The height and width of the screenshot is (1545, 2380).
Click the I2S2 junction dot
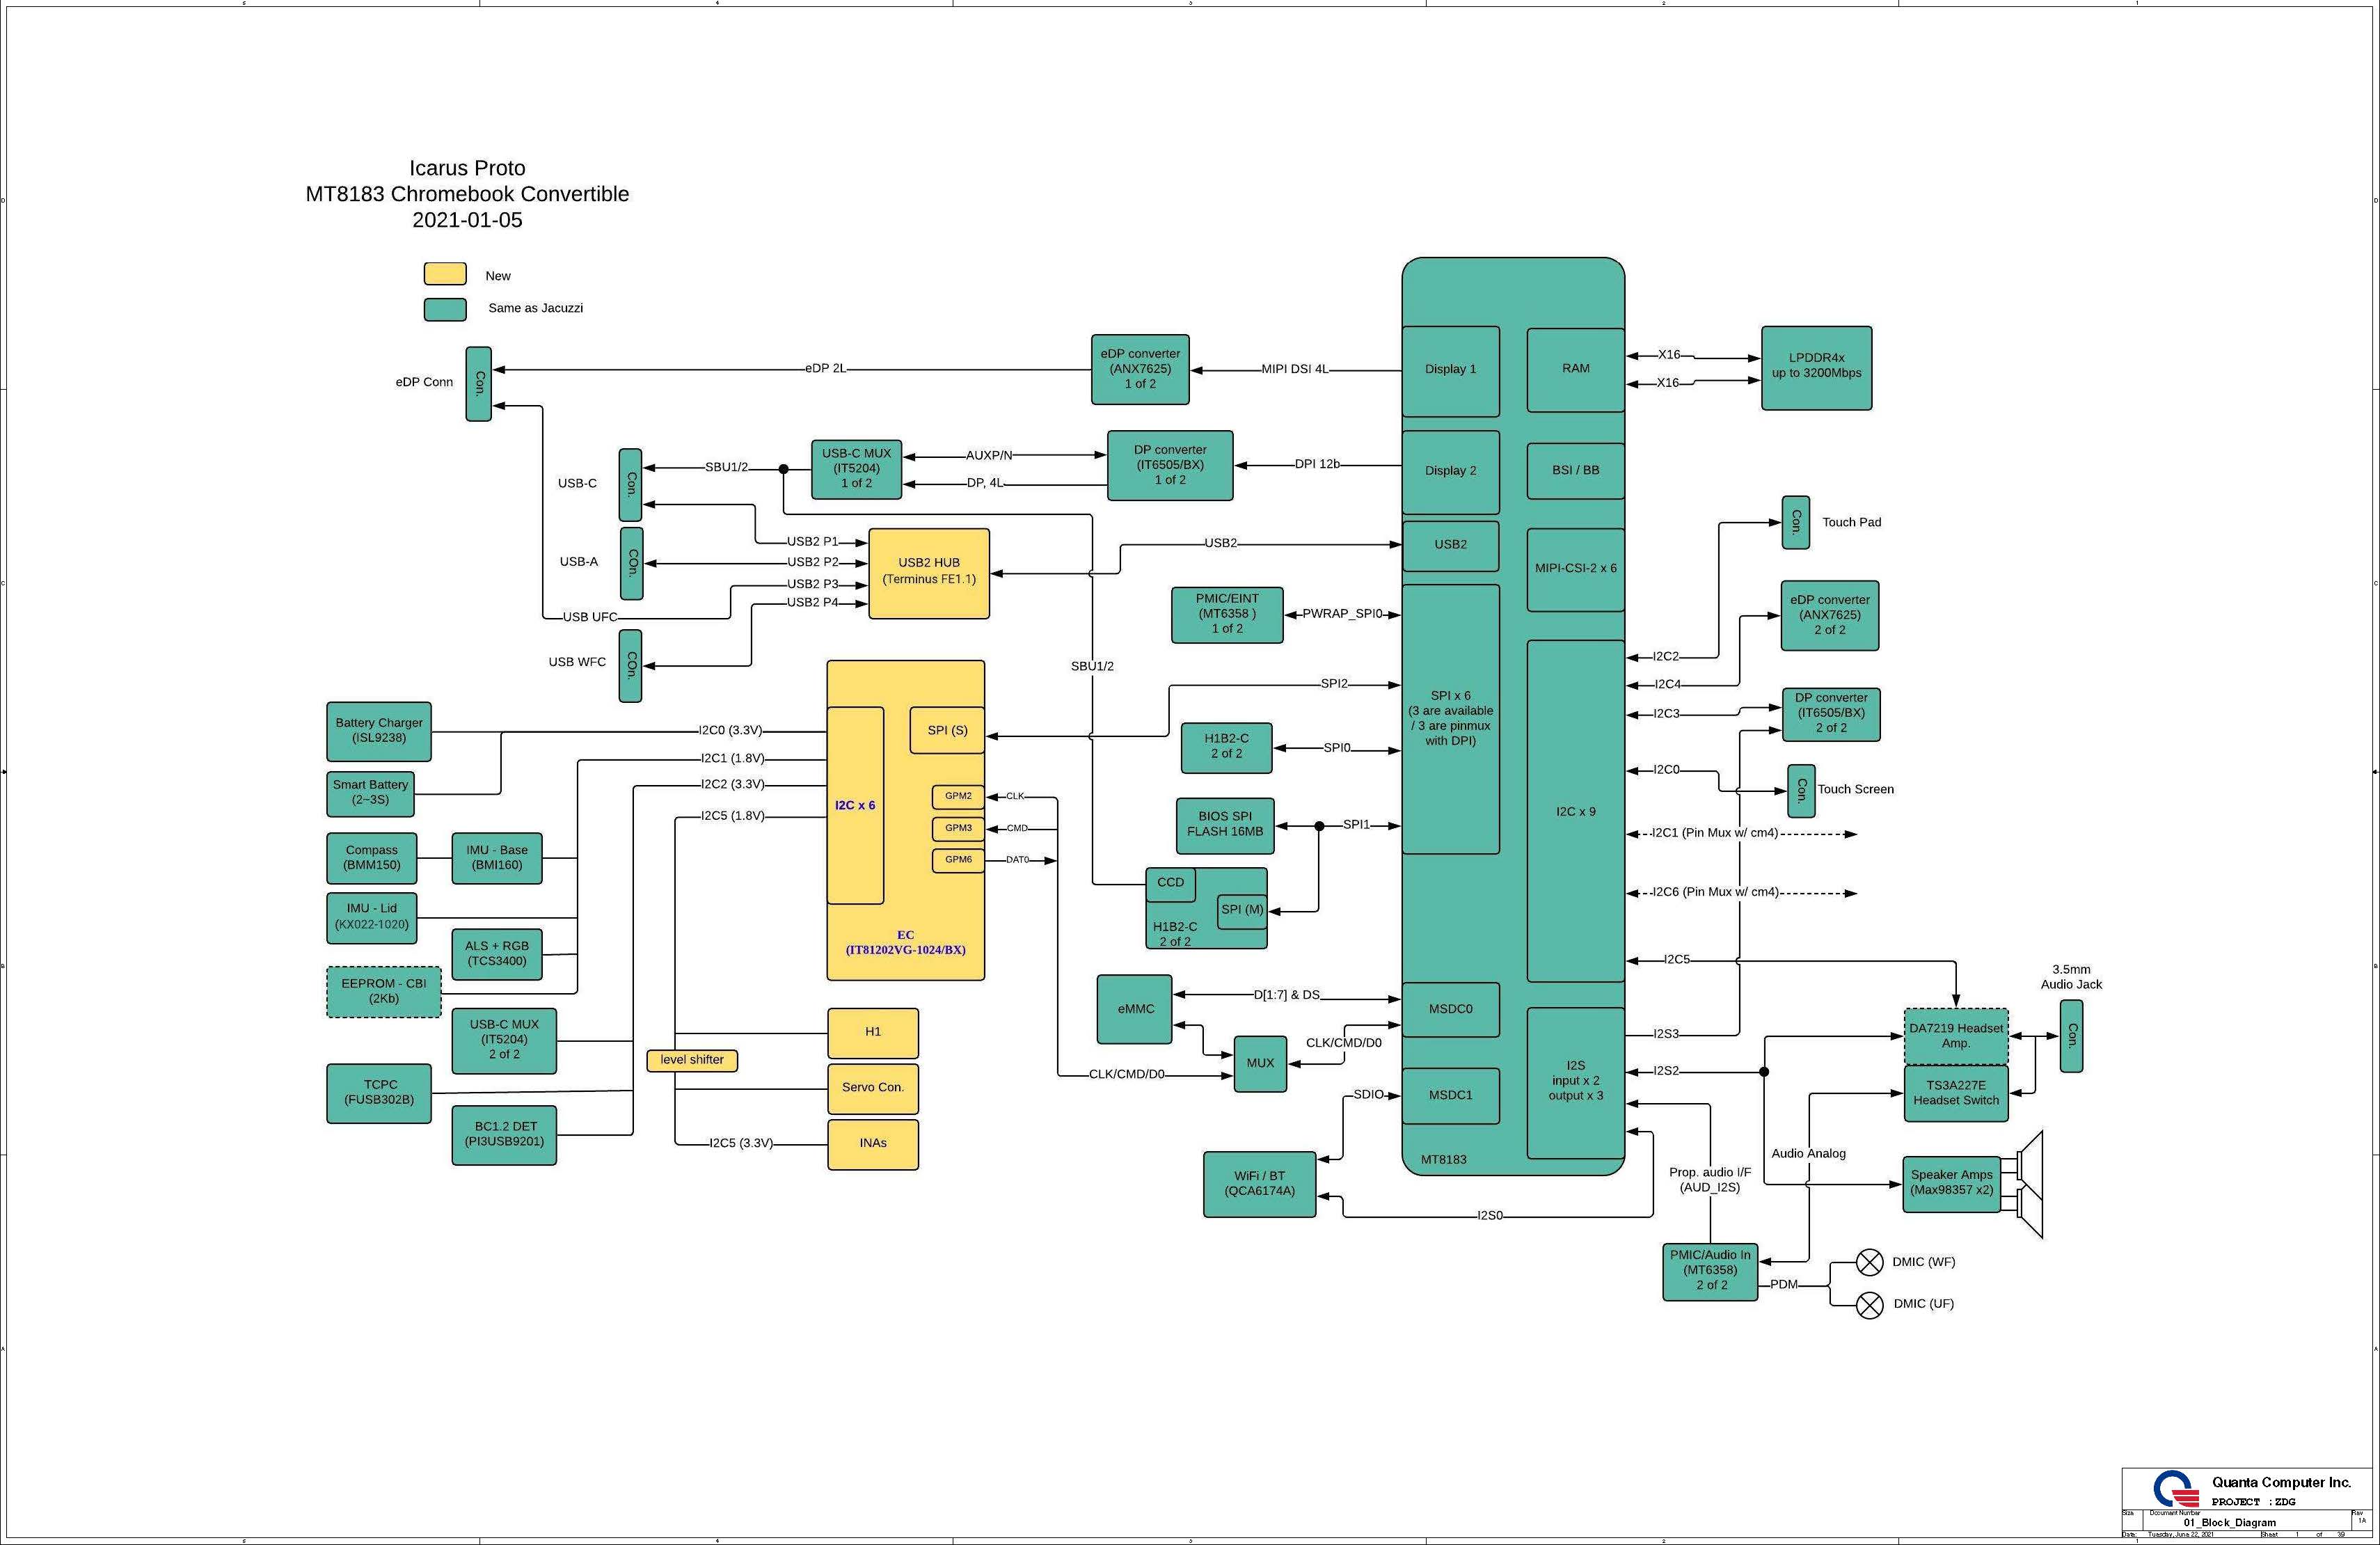tap(1764, 1072)
